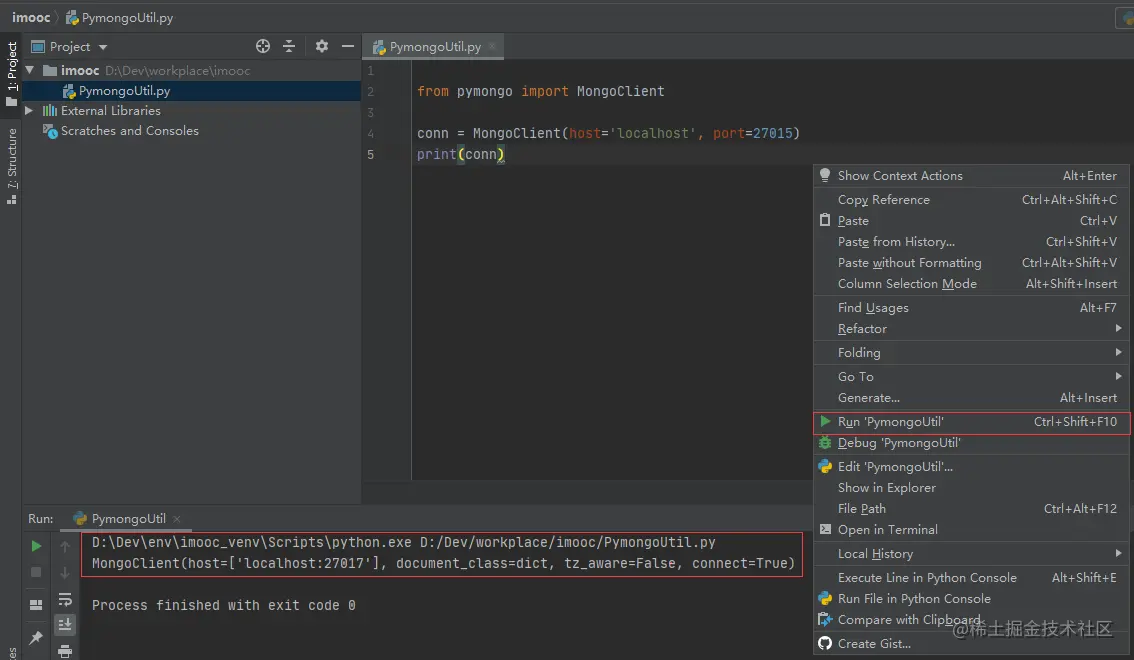
Task: Collapse the imooc project folder
Action: pyautogui.click(x=30, y=70)
